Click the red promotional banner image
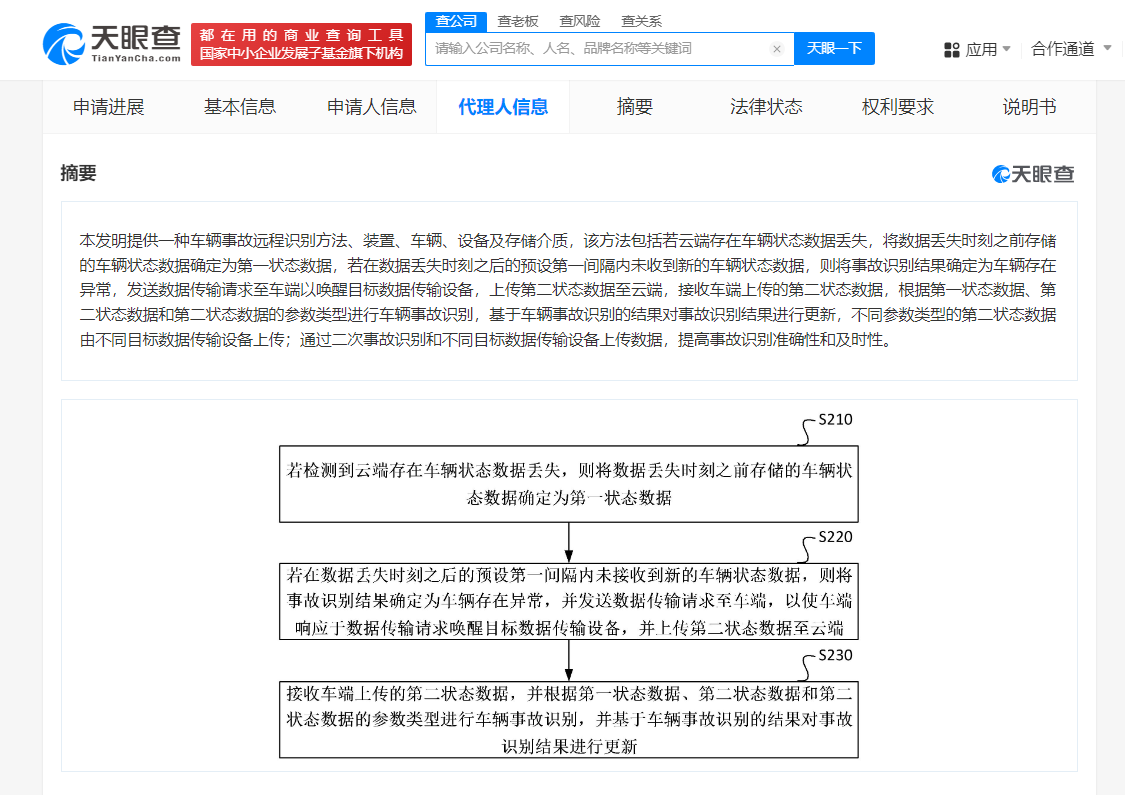 click(x=301, y=45)
